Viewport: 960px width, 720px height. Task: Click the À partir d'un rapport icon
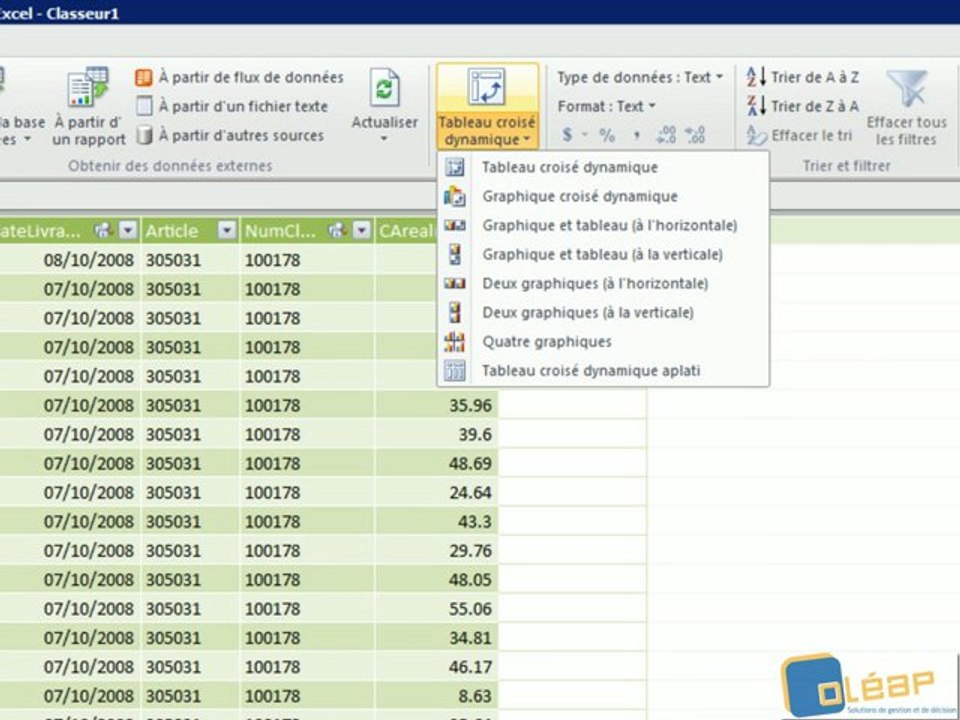click(88, 88)
